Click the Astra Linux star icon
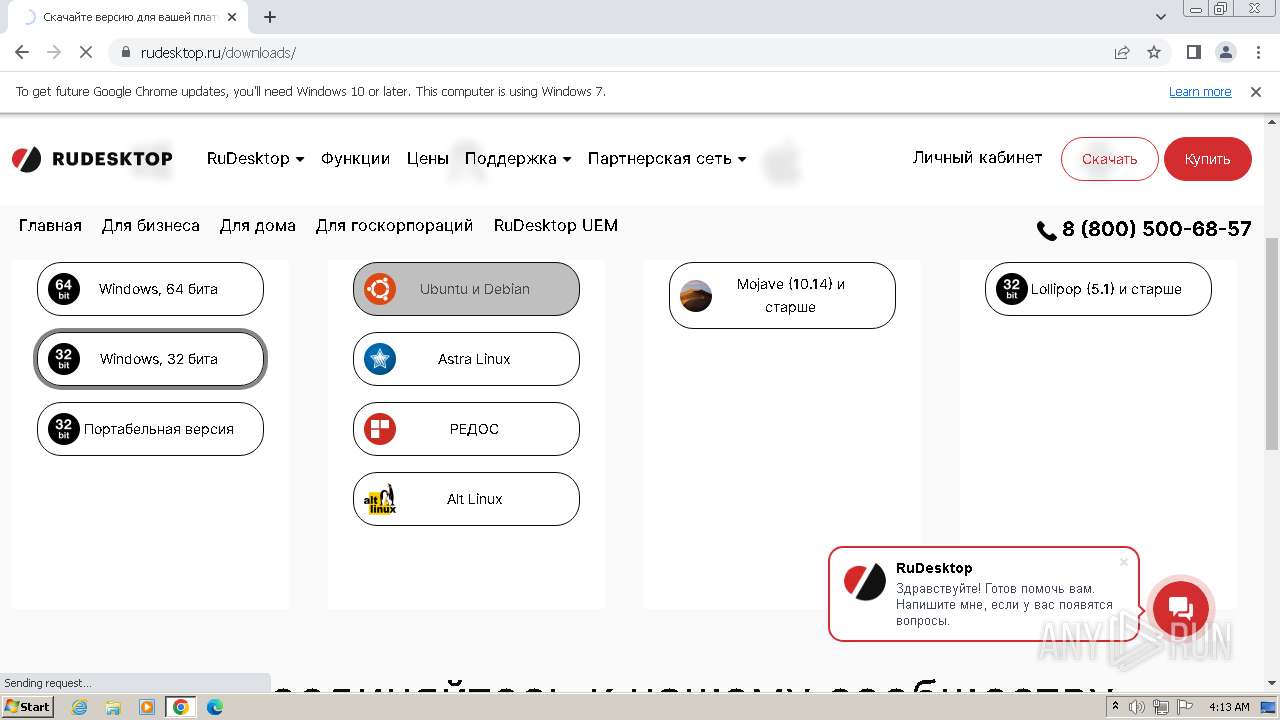 [380, 359]
